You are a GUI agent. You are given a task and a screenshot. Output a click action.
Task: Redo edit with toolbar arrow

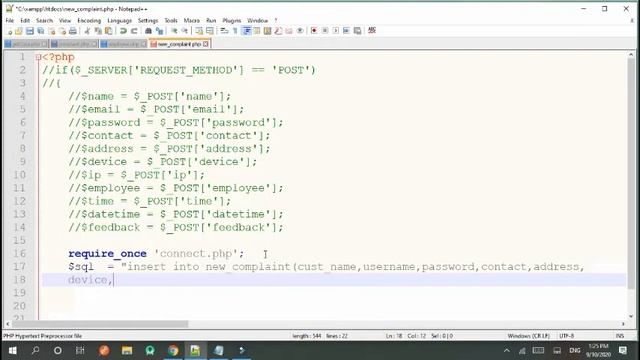[x=133, y=31]
